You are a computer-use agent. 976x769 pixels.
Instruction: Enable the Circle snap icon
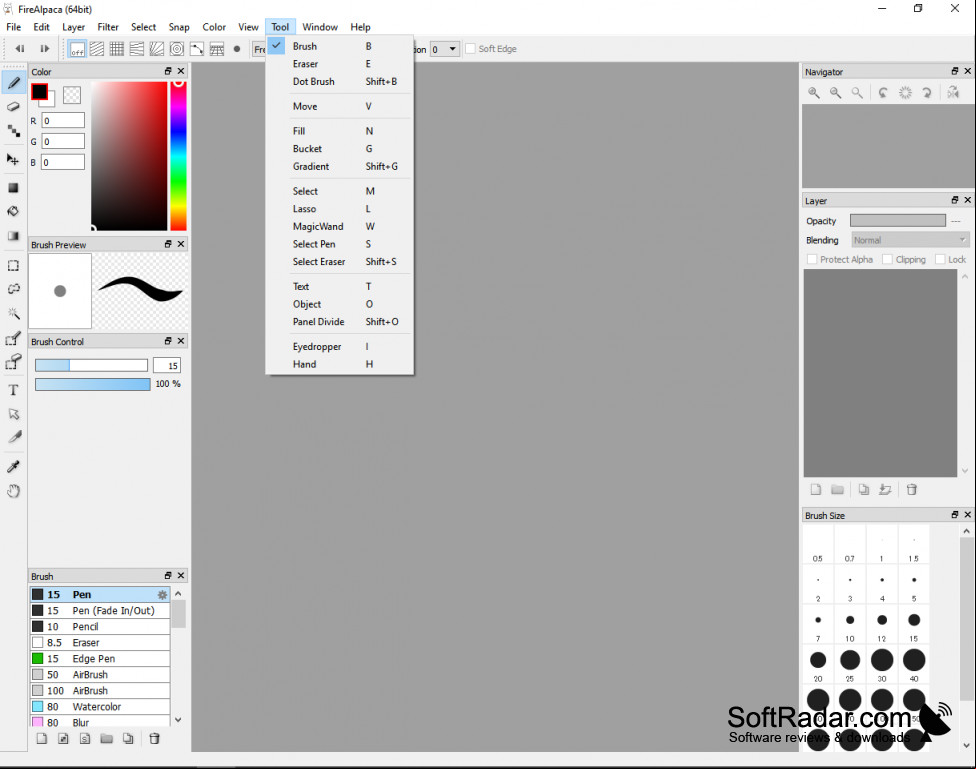(x=177, y=49)
